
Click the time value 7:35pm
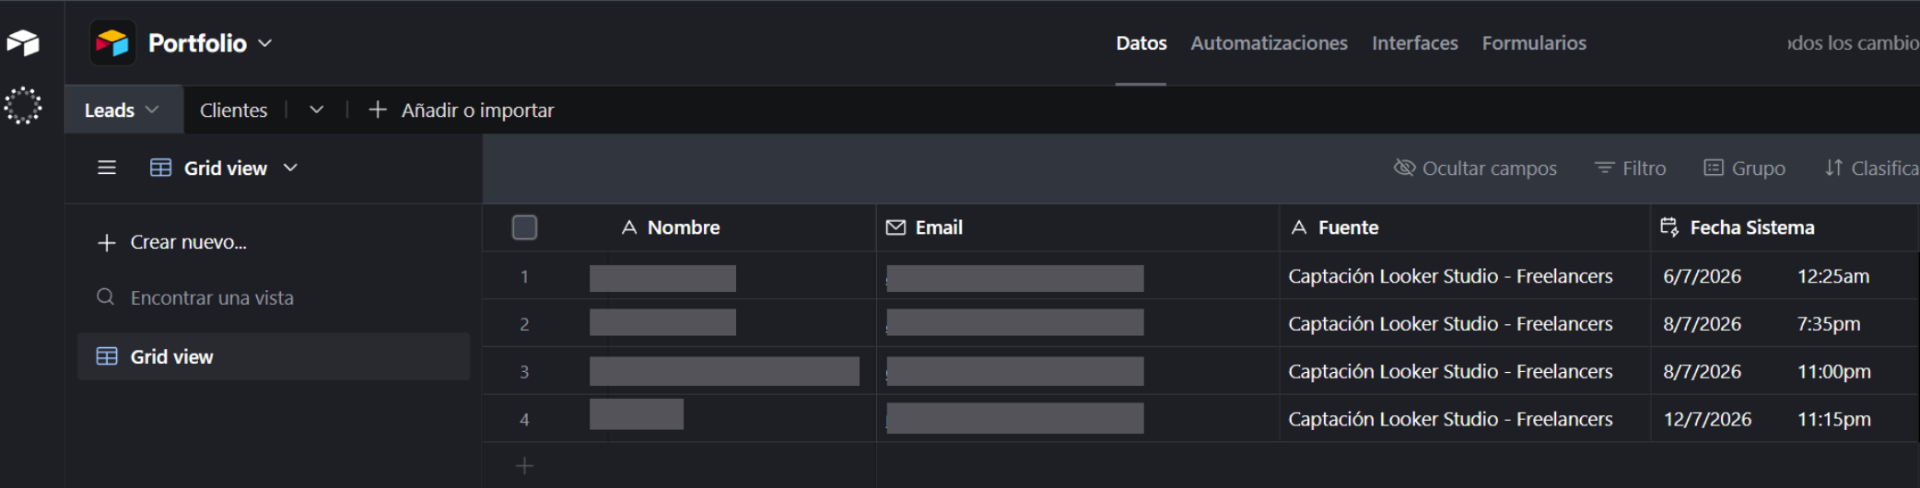(1829, 324)
